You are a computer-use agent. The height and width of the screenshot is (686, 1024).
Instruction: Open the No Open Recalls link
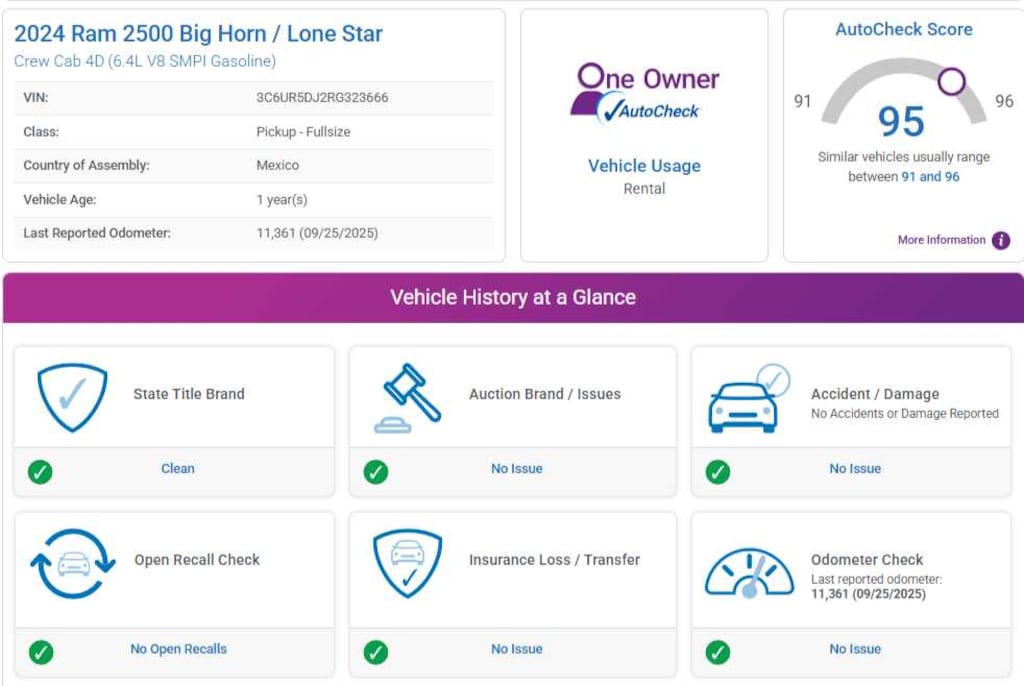[178, 649]
